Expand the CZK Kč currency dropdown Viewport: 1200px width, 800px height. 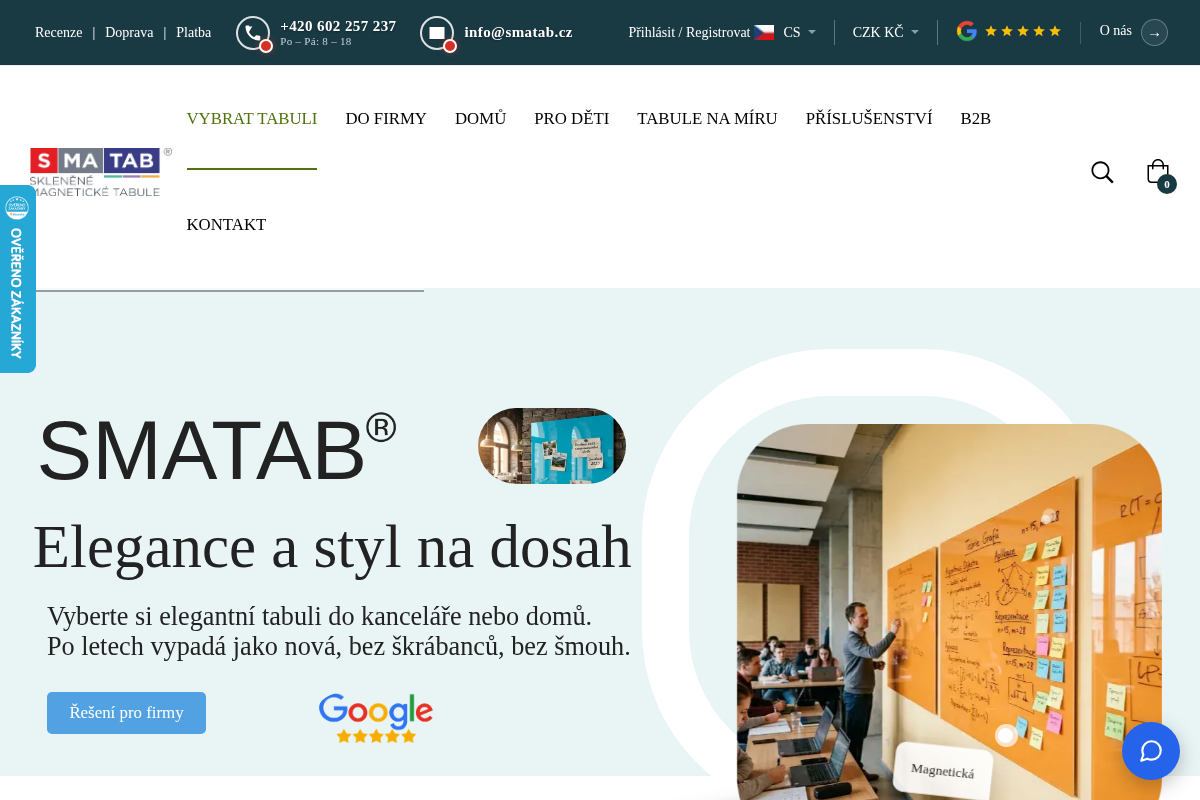click(886, 32)
